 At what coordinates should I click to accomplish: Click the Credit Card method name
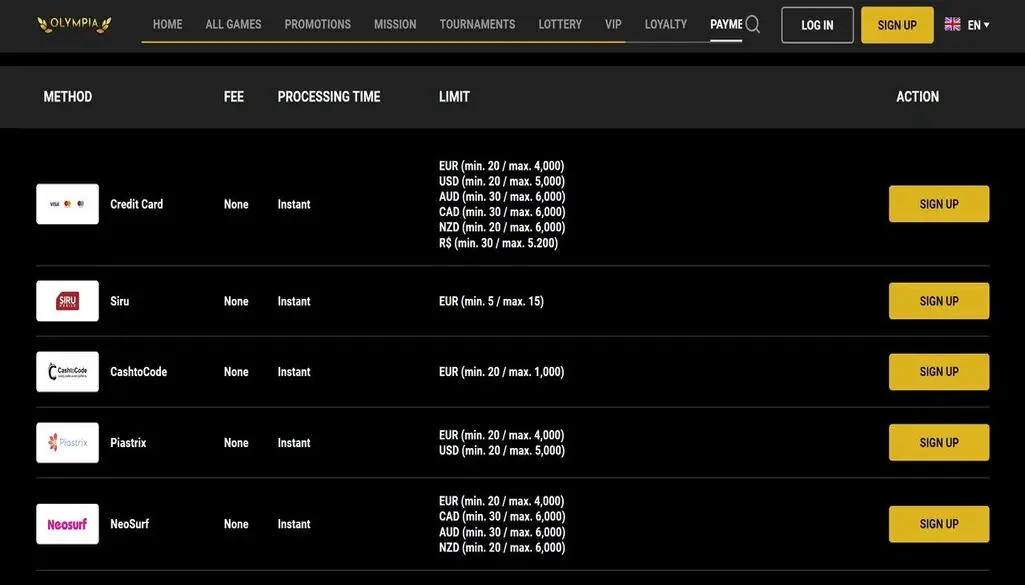137,204
